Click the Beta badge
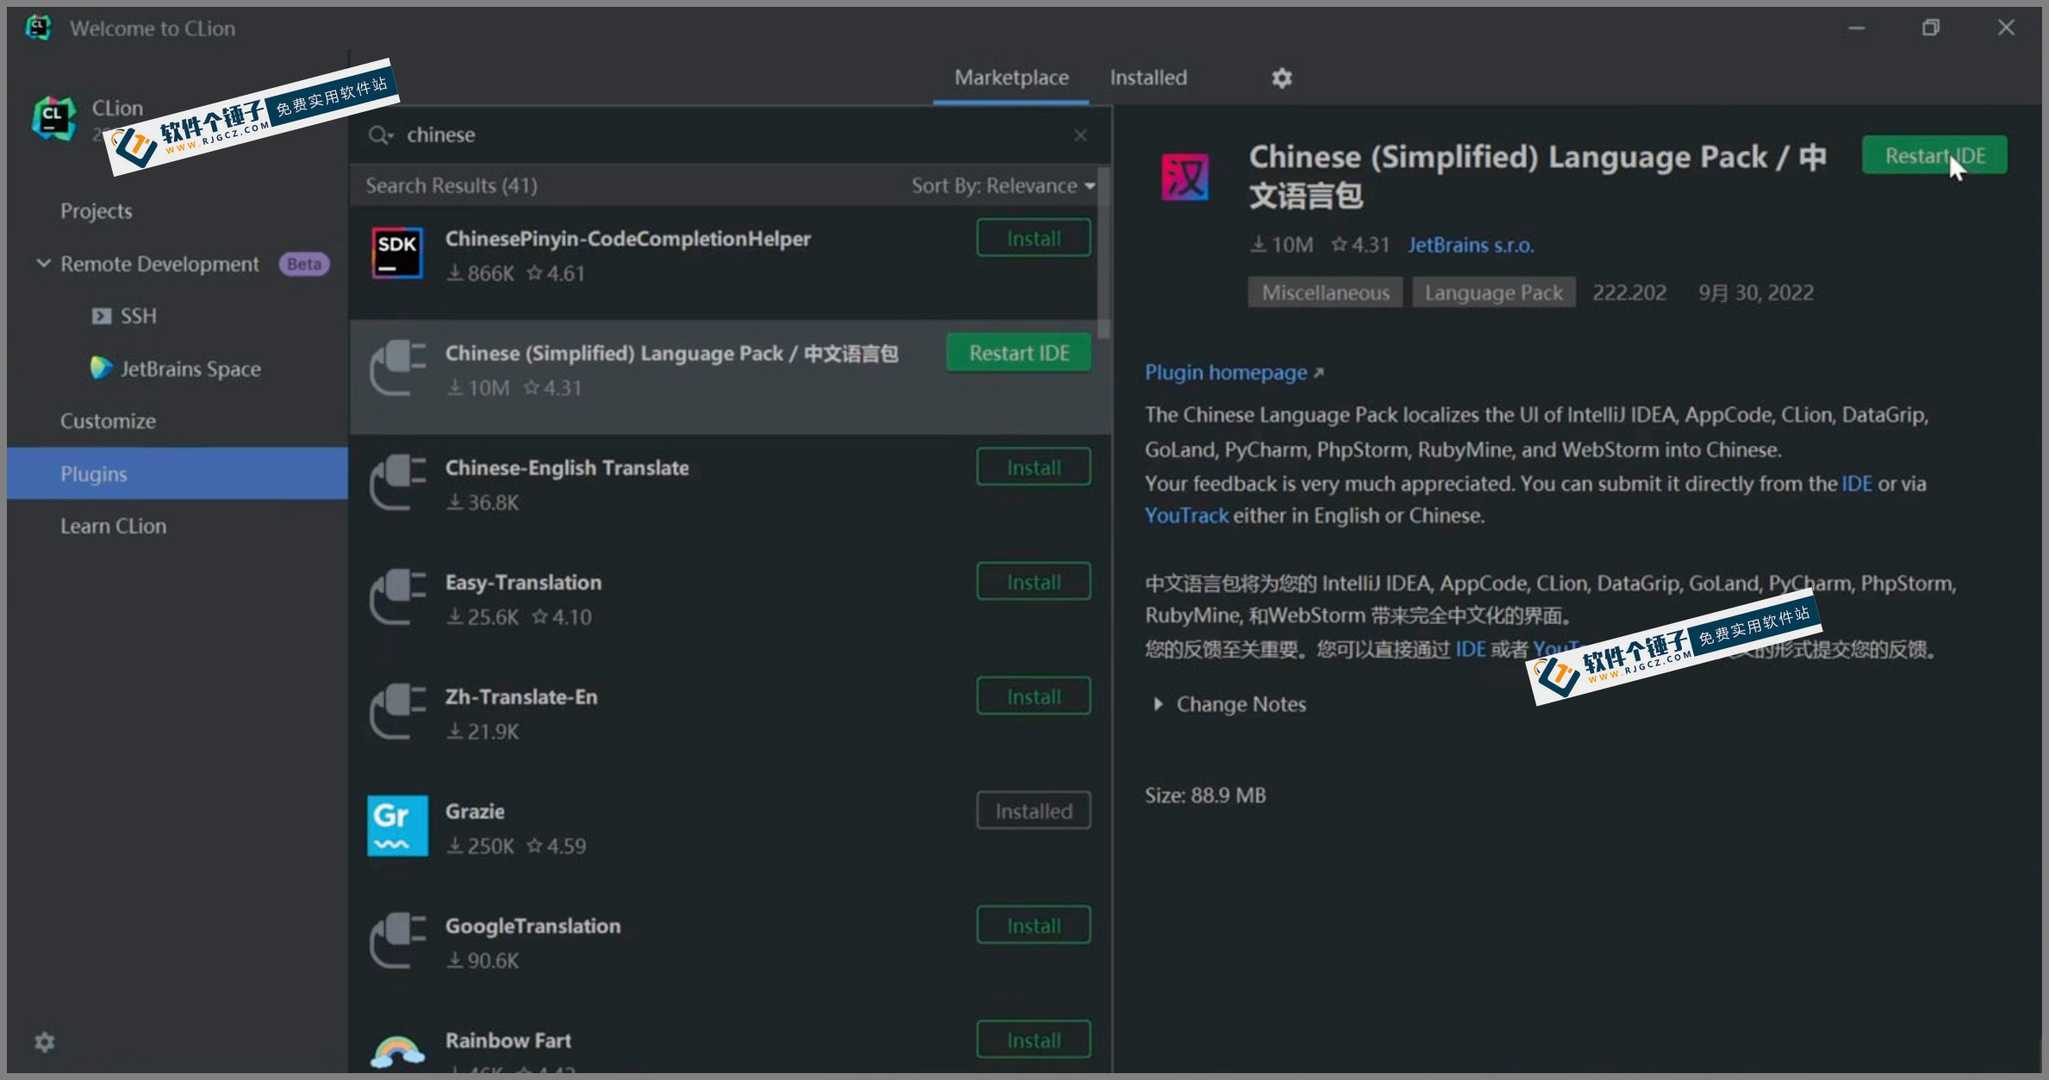 click(x=304, y=264)
